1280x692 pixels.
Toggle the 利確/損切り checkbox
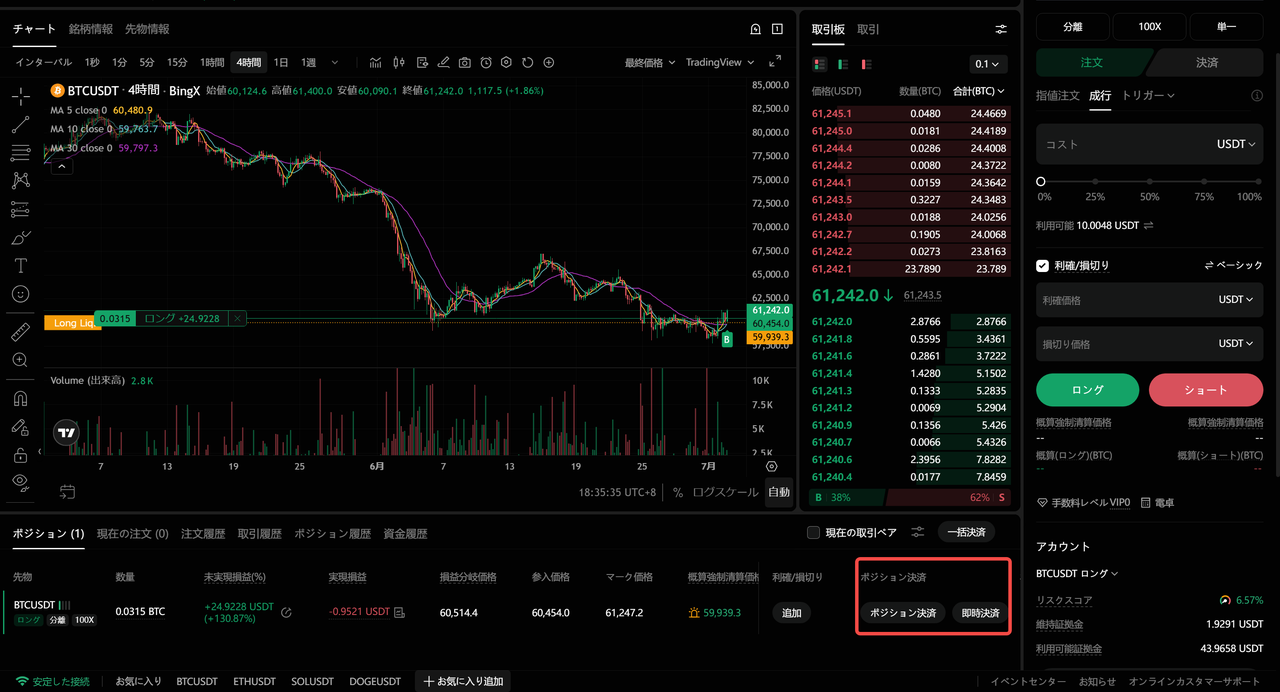1043,266
